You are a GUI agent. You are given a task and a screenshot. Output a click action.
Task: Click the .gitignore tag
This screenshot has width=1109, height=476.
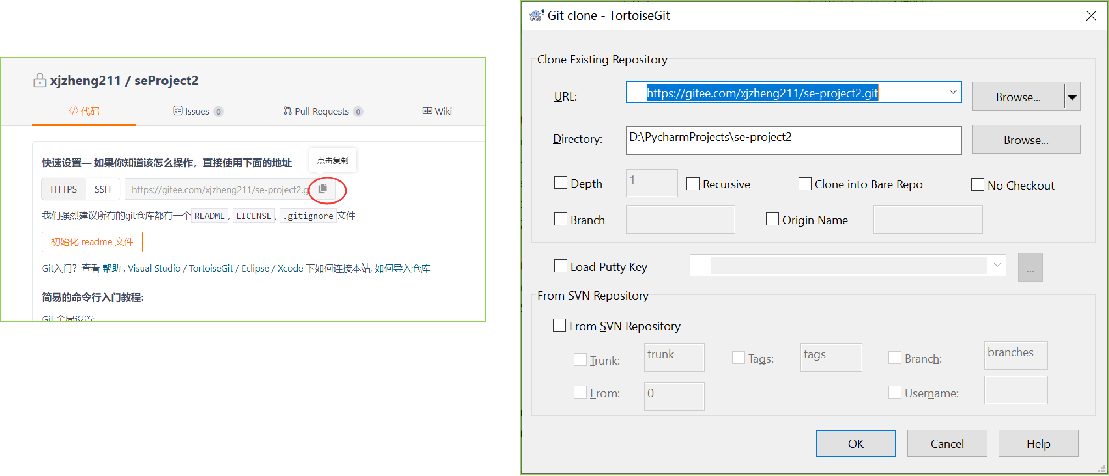[x=308, y=216]
